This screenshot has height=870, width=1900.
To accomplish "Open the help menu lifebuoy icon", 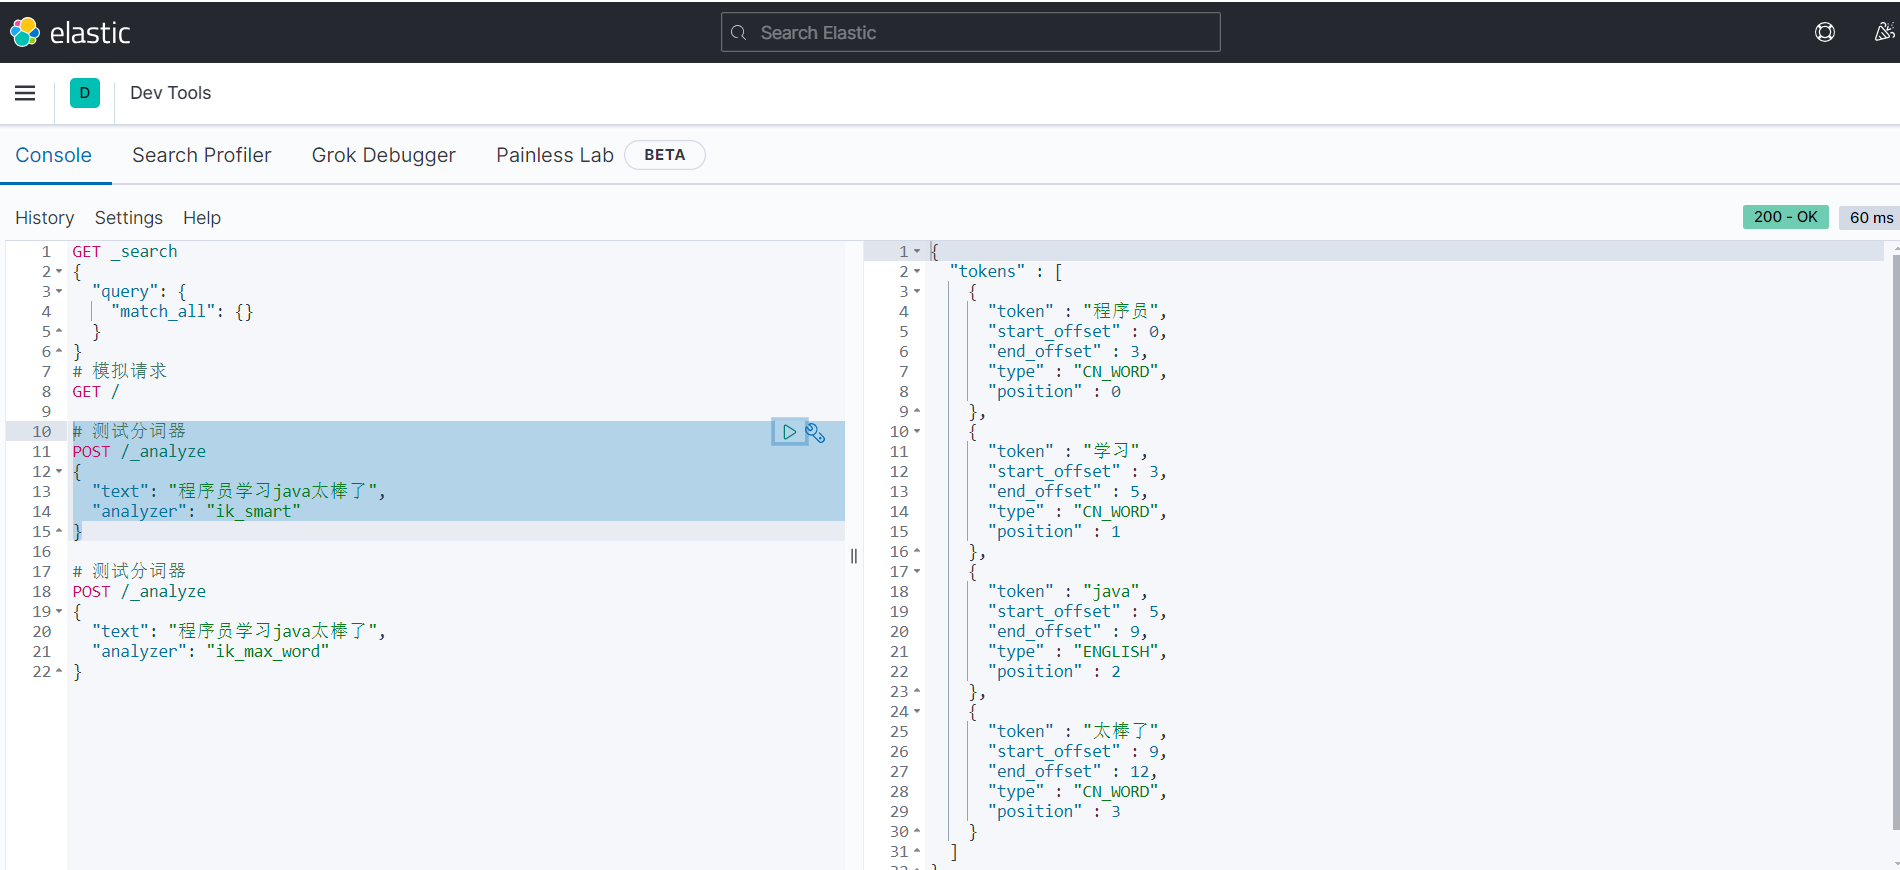I will [x=1825, y=32].
